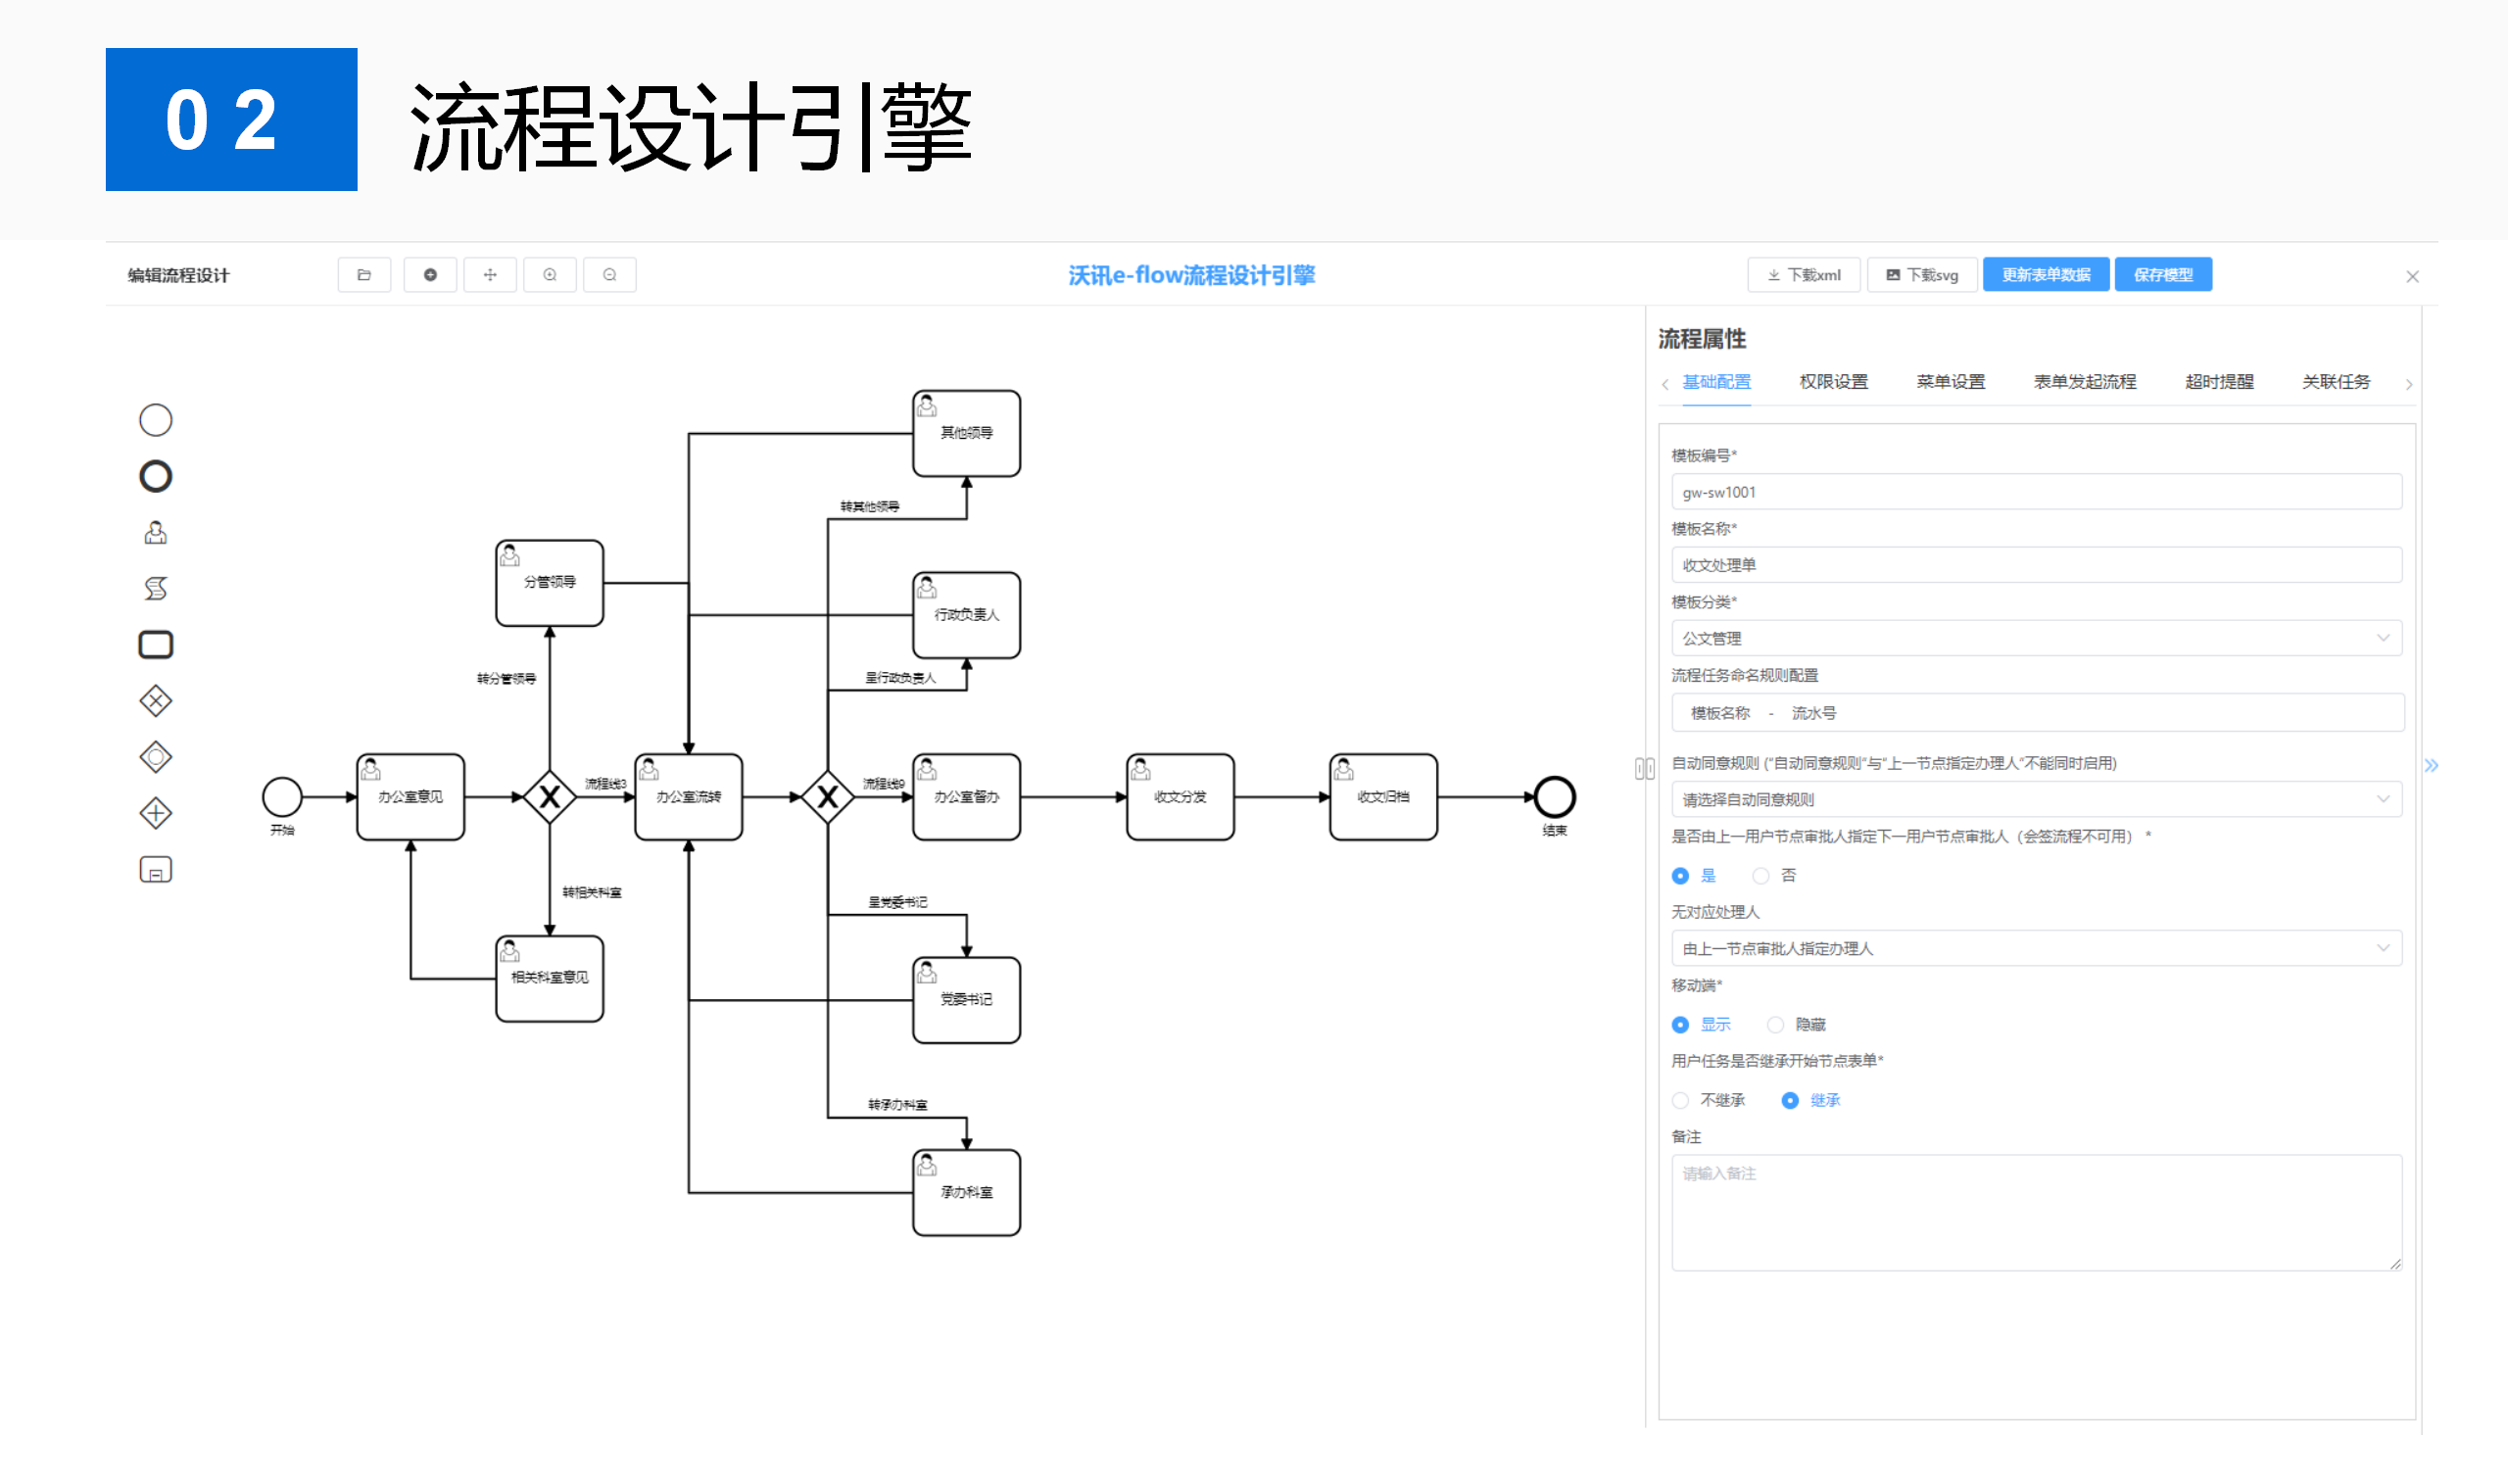Pick the script task icon in palette
The height and width of the screenshot is (1484, 2508).
[155, 588]
